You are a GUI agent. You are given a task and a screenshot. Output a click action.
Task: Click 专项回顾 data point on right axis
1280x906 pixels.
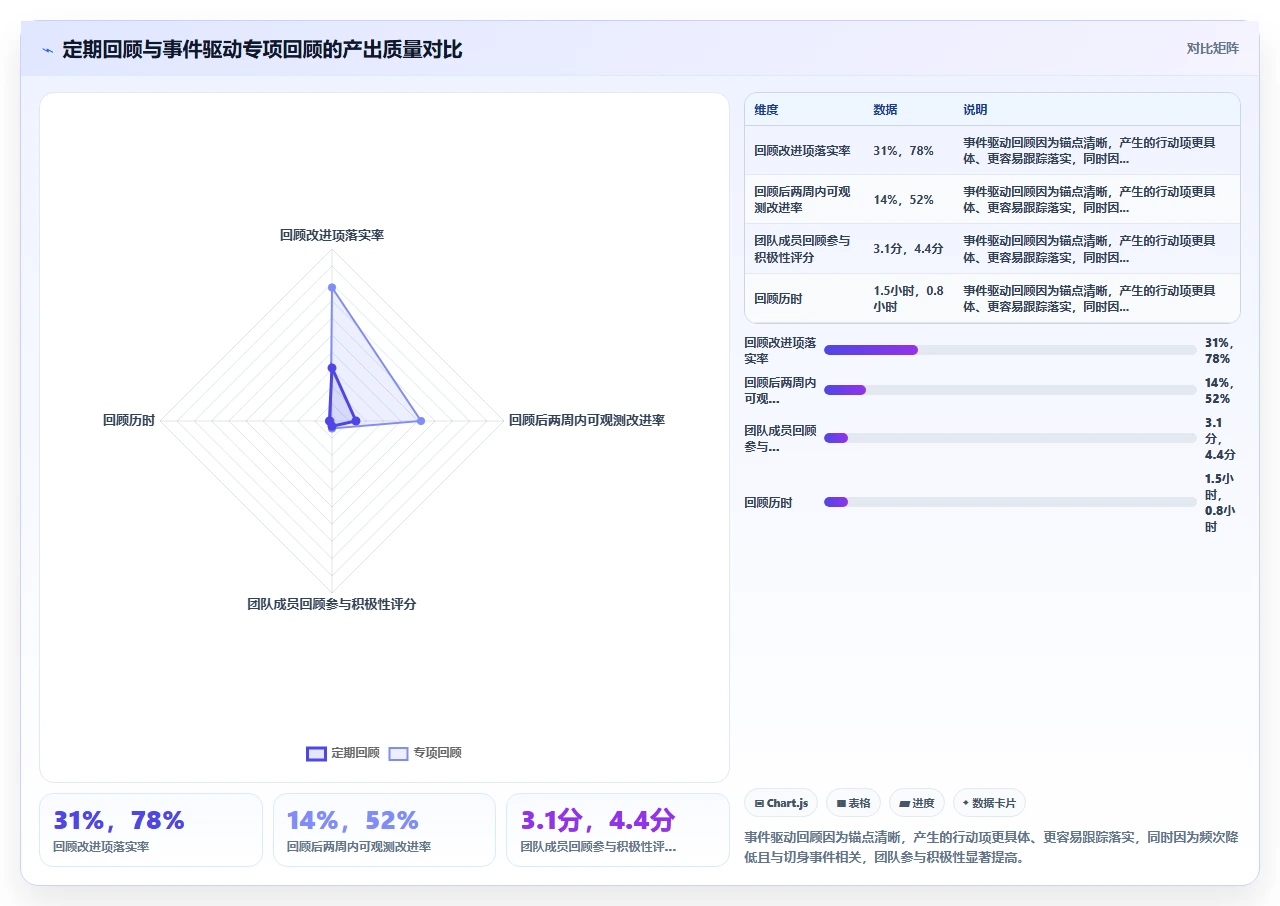point(421,421)
